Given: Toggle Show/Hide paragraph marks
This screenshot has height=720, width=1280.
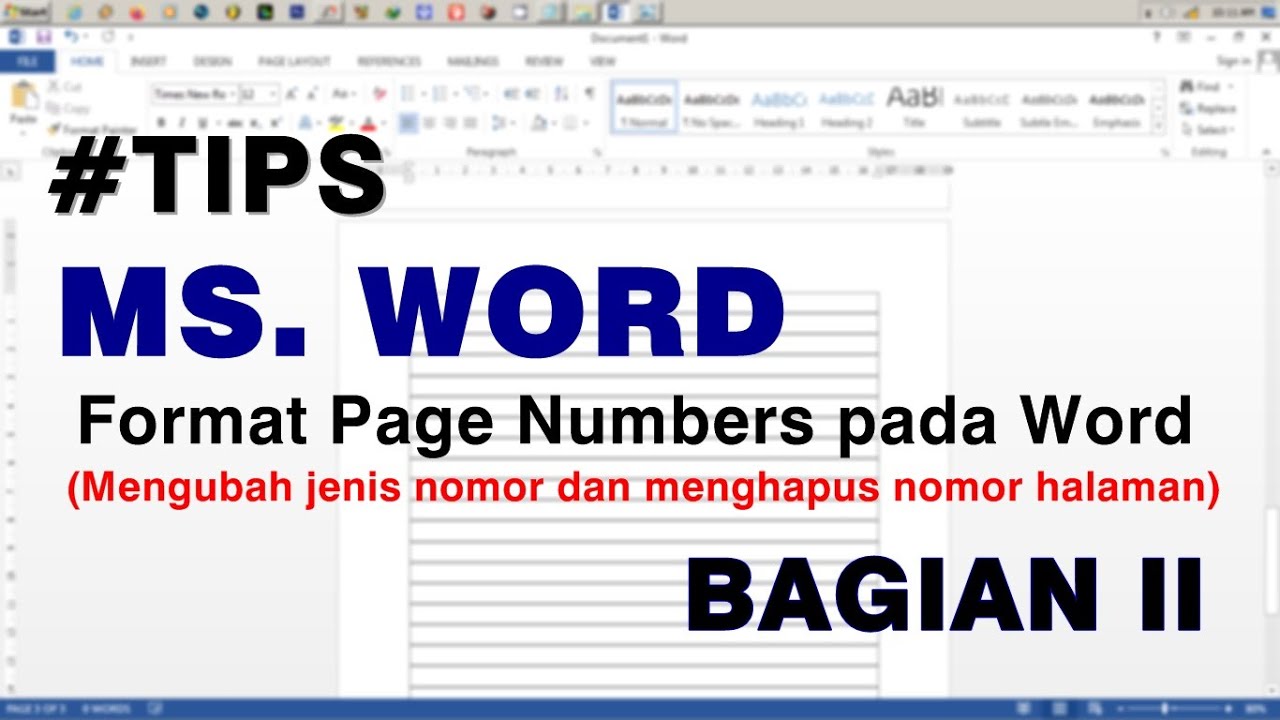Looking at the screenshot, I should tap(589, 94).
